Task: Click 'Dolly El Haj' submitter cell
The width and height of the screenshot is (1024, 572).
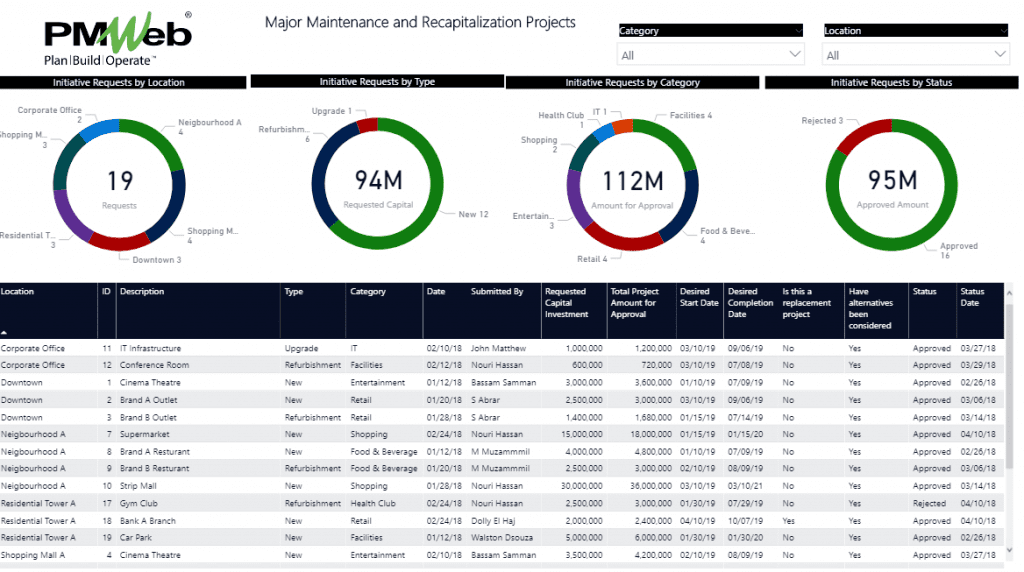Action: click(x=493, y=521)
